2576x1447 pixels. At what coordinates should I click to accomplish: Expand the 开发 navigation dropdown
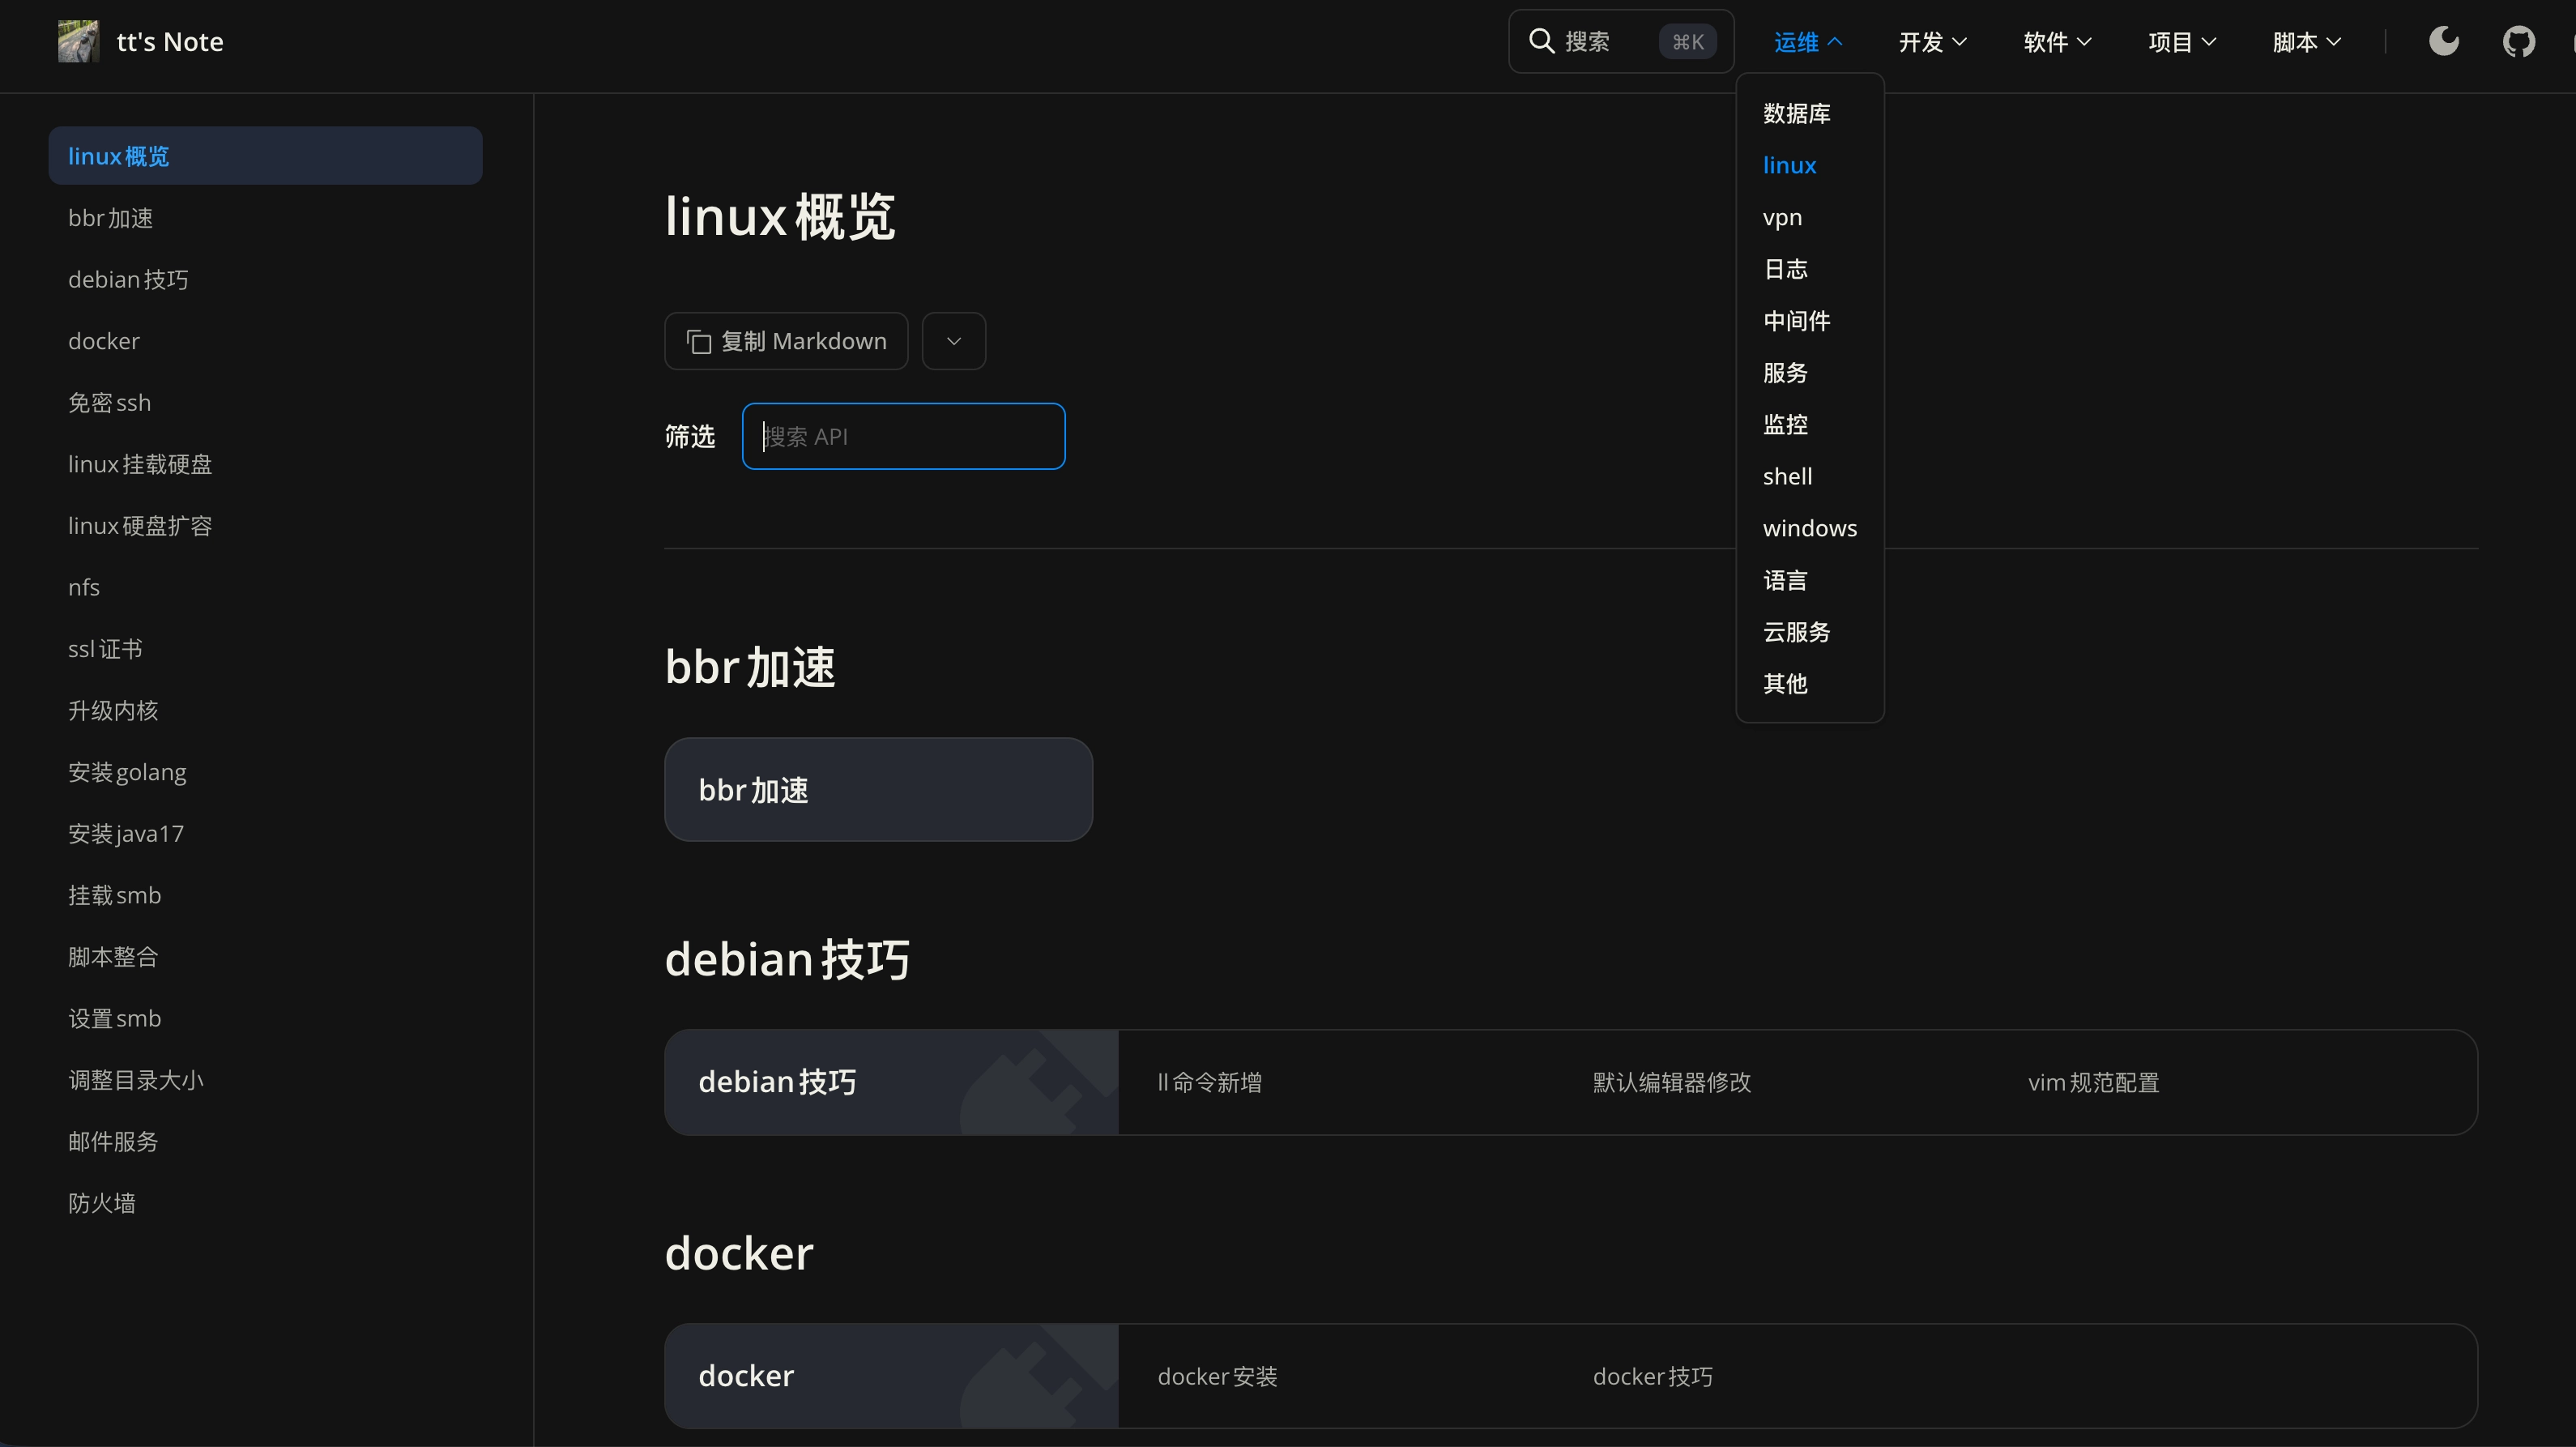point(1932,42)
